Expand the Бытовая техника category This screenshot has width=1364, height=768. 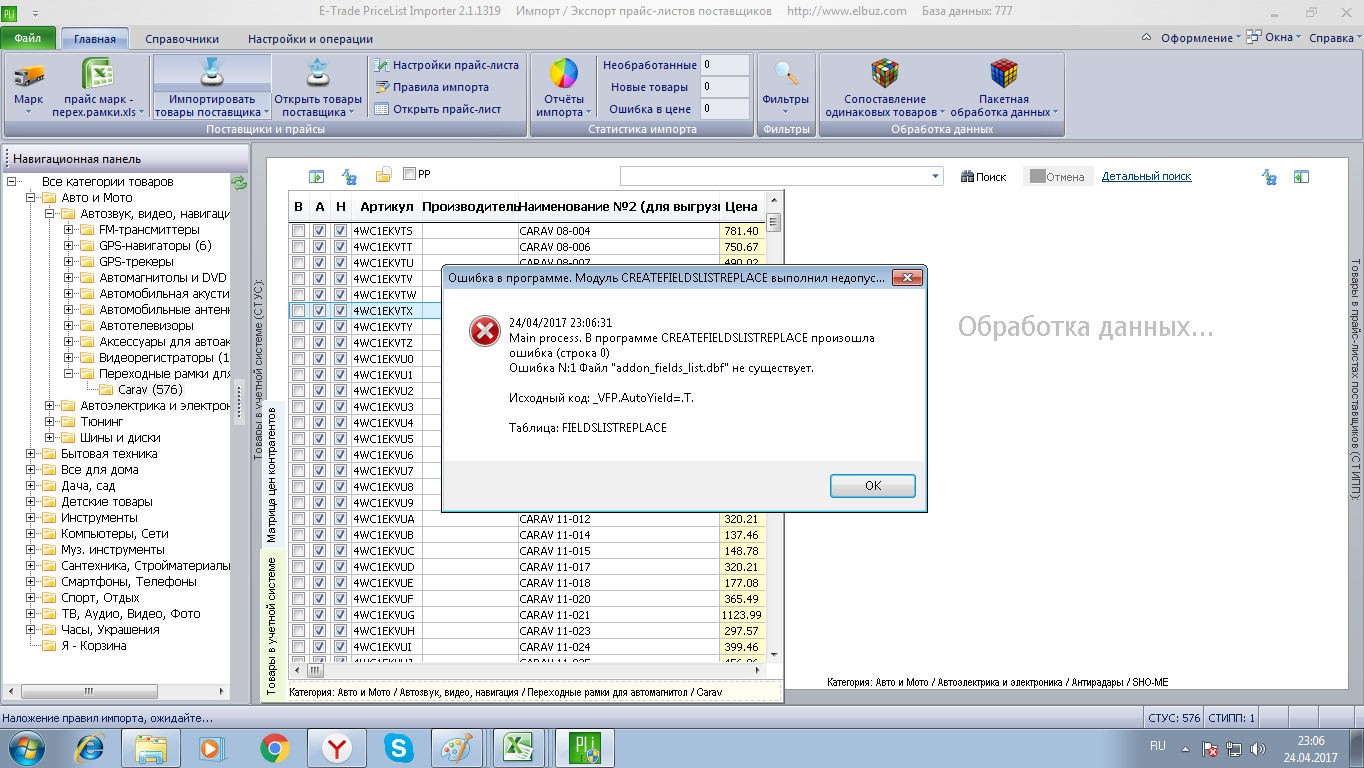tap(32, 454)
